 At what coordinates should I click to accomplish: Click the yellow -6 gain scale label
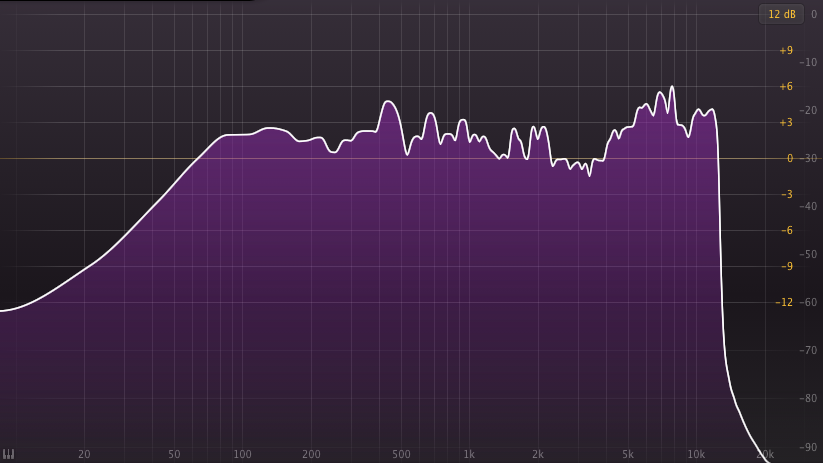[x=786, y=230]
